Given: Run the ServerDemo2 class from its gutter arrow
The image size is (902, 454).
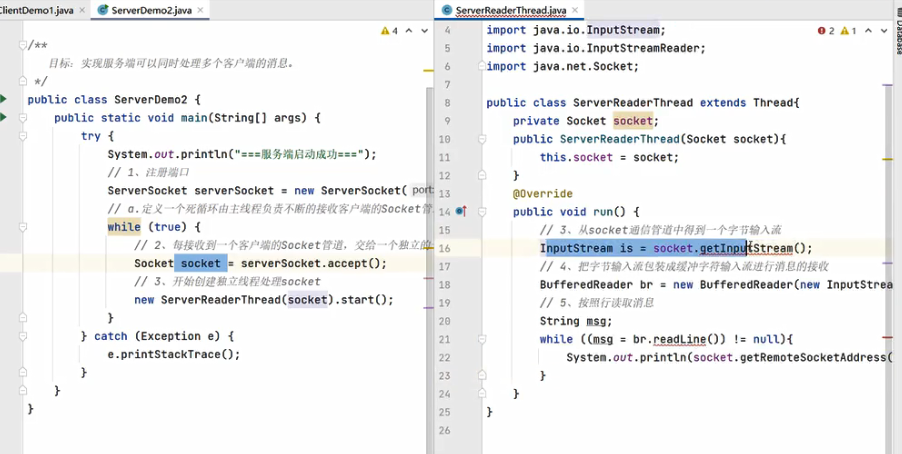Looking at the screenshot, I should [3, 99].
